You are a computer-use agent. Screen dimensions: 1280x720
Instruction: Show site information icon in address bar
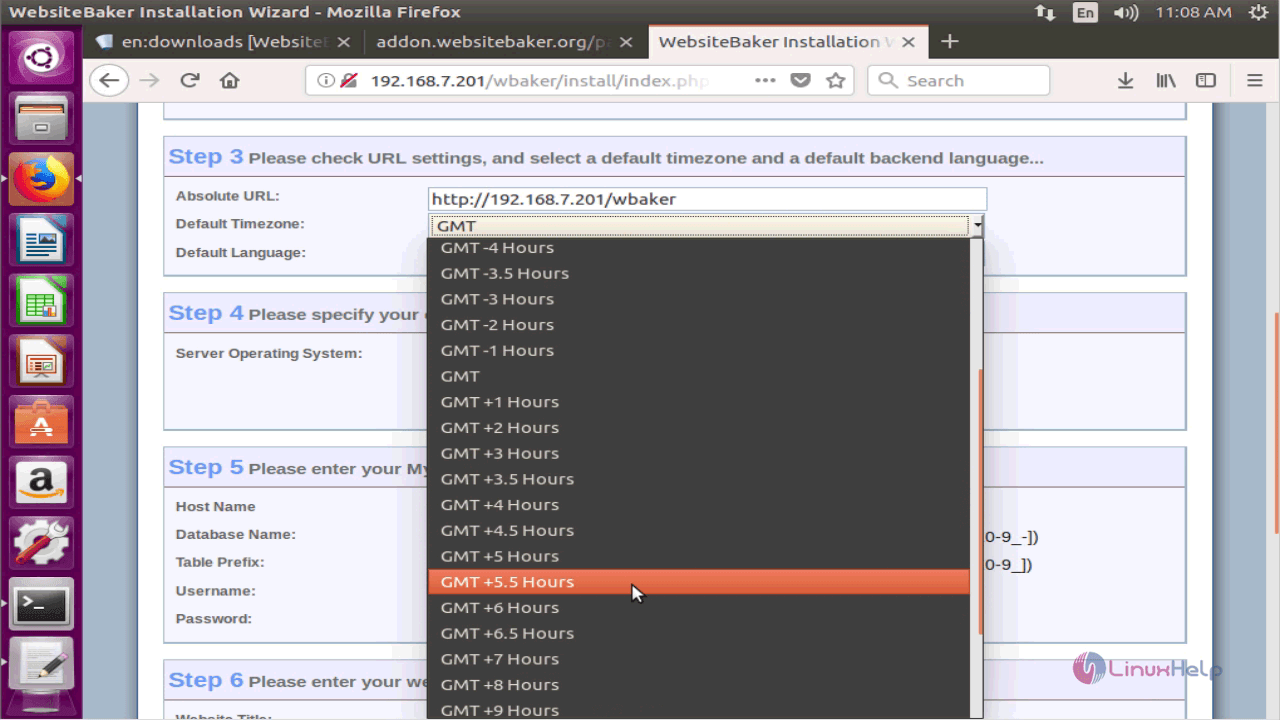(x=326, y=81)
